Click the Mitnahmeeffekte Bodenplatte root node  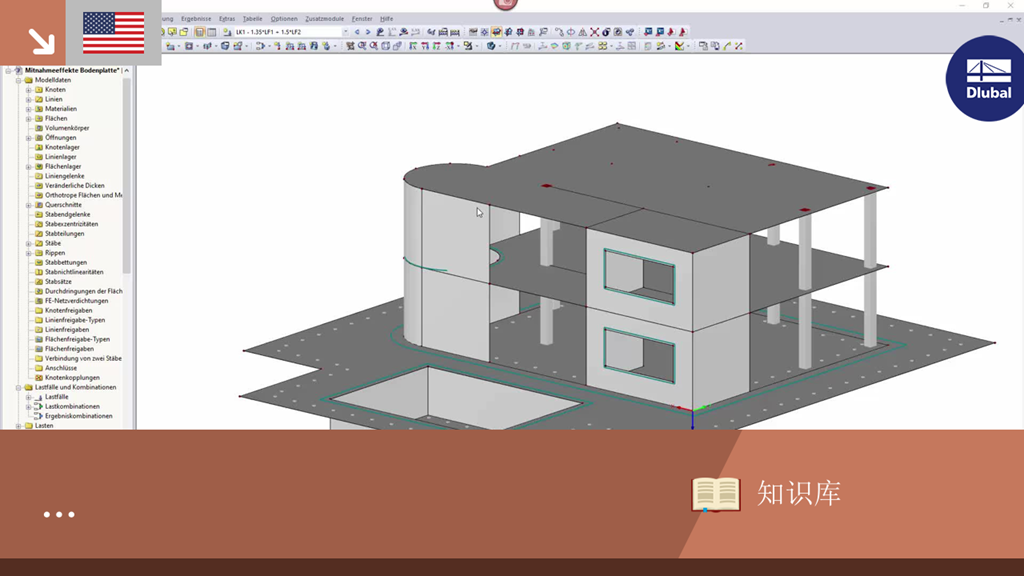[x=72, y=71]
